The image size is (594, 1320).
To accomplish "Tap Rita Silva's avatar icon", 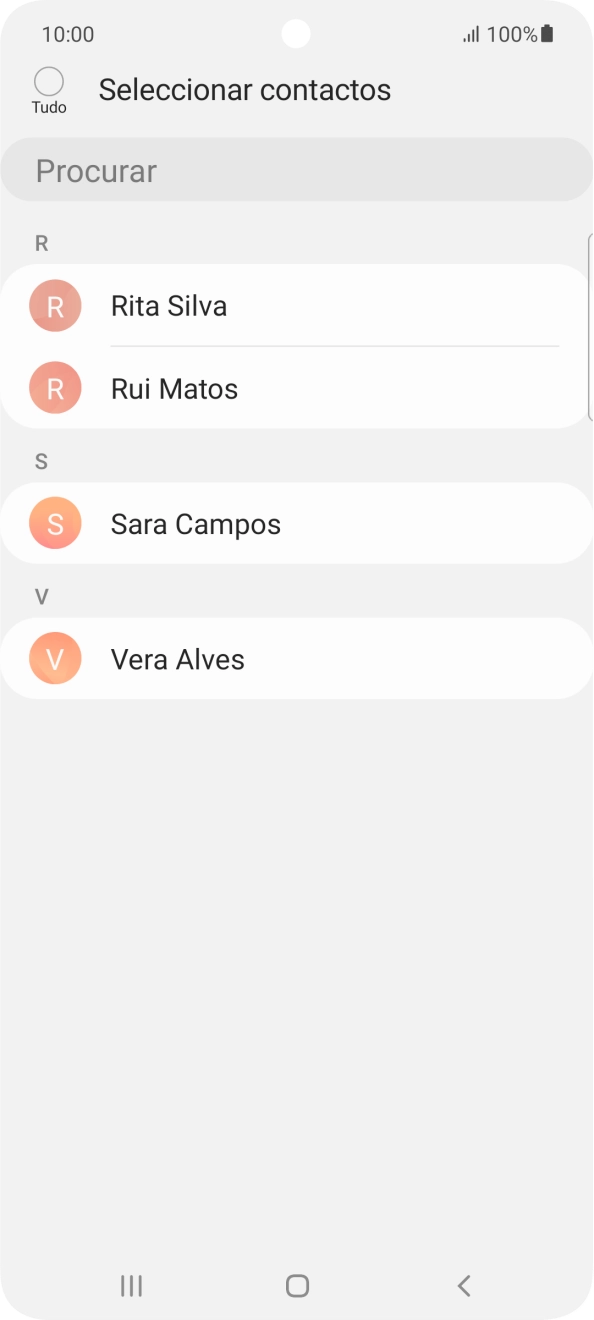I will click(x=55, y=306).
